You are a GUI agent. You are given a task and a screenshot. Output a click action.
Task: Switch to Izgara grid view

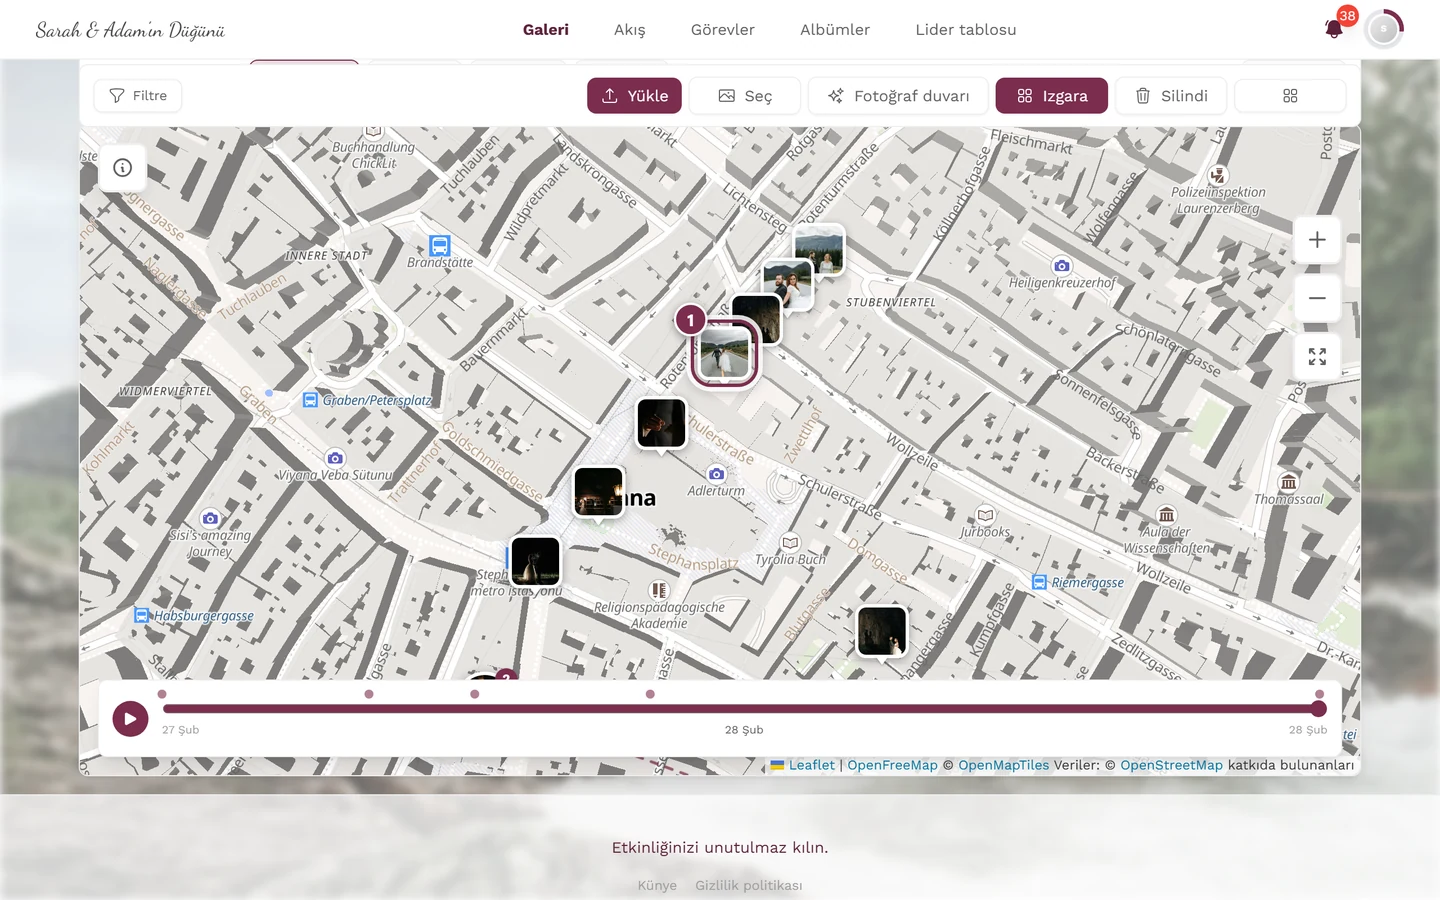click(1052, 96)
